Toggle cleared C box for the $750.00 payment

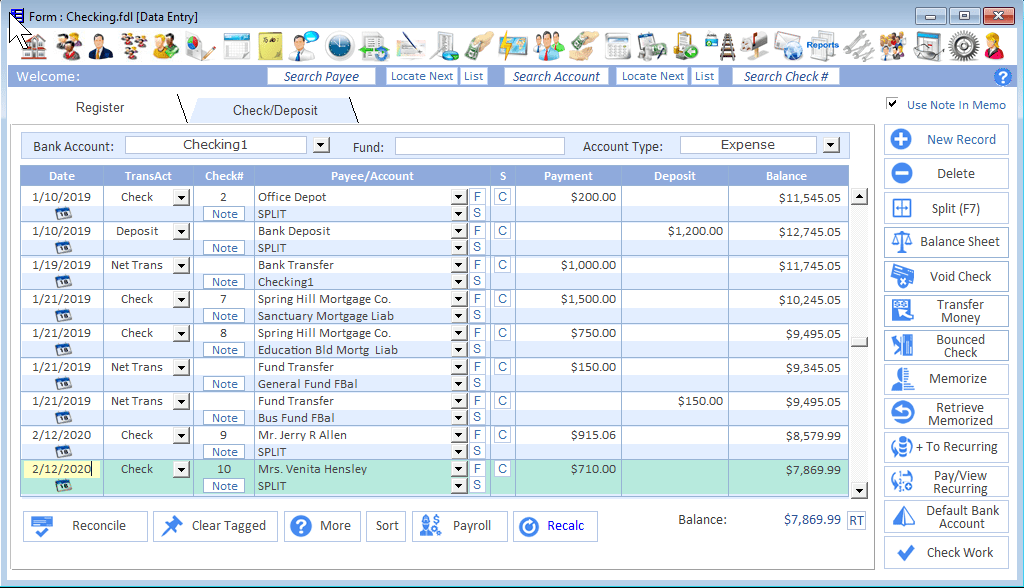pos(502,333)
